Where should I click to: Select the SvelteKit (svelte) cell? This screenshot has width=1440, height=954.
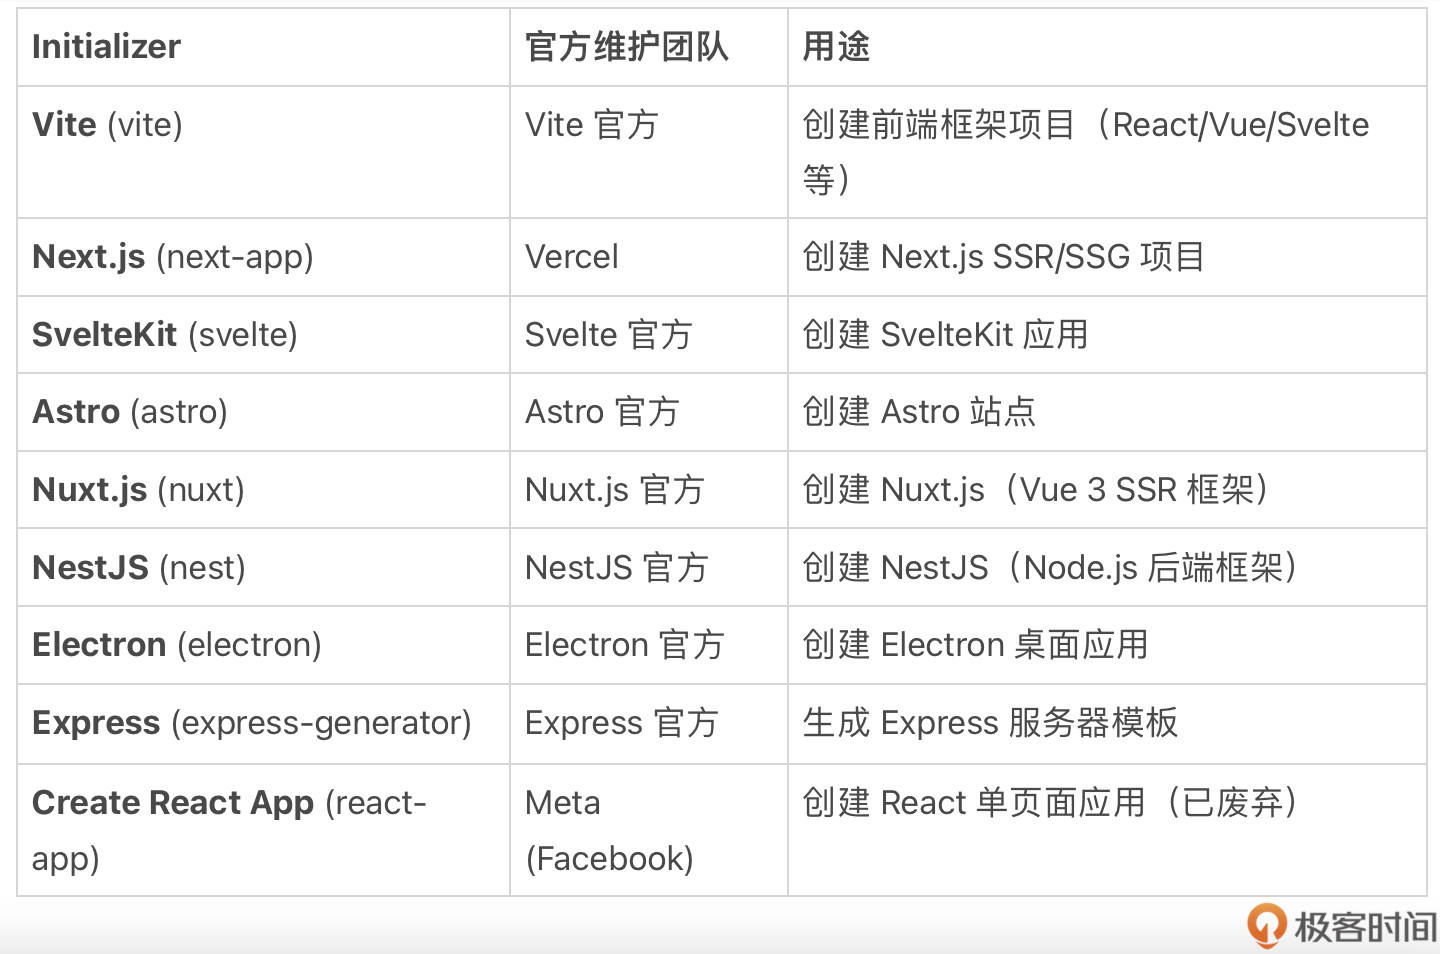[165, 335]
